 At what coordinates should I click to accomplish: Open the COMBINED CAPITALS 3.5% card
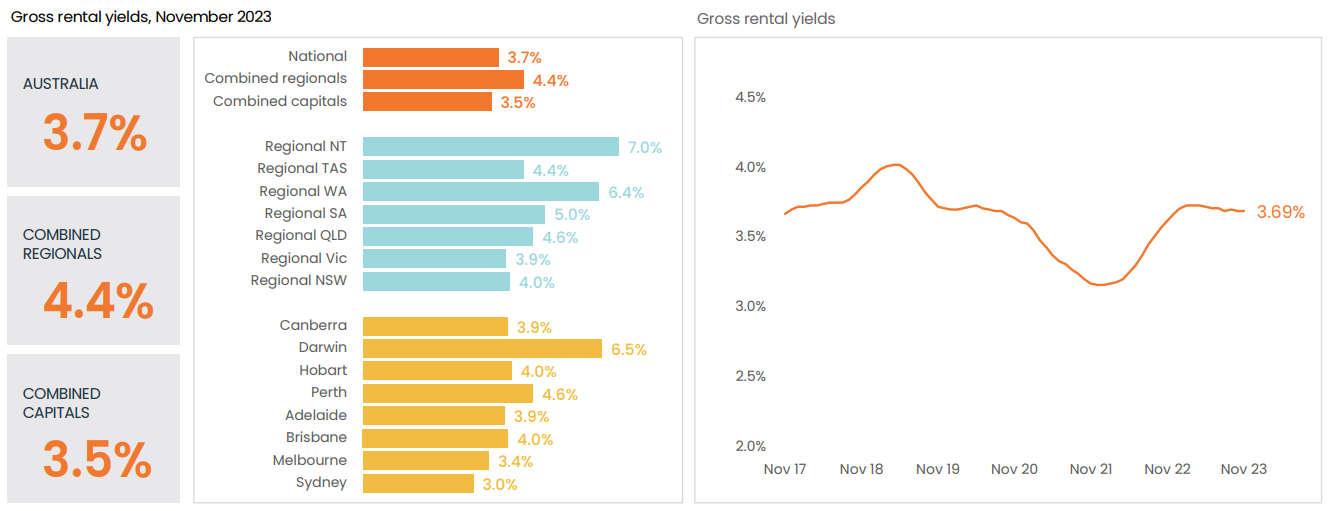[x=93, y=428]
